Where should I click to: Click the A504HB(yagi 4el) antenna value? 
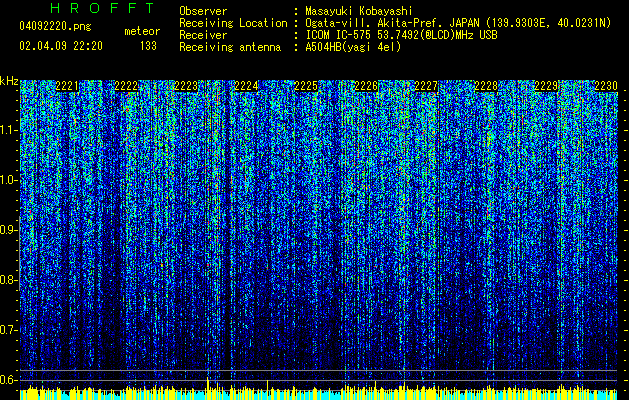pyautogui.click(x=353, y=47)
